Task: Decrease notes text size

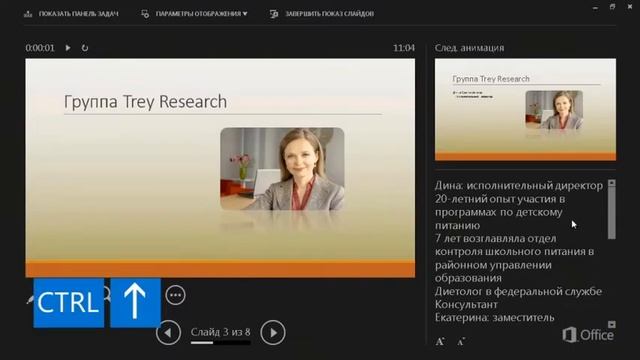Action: (461, 341)
